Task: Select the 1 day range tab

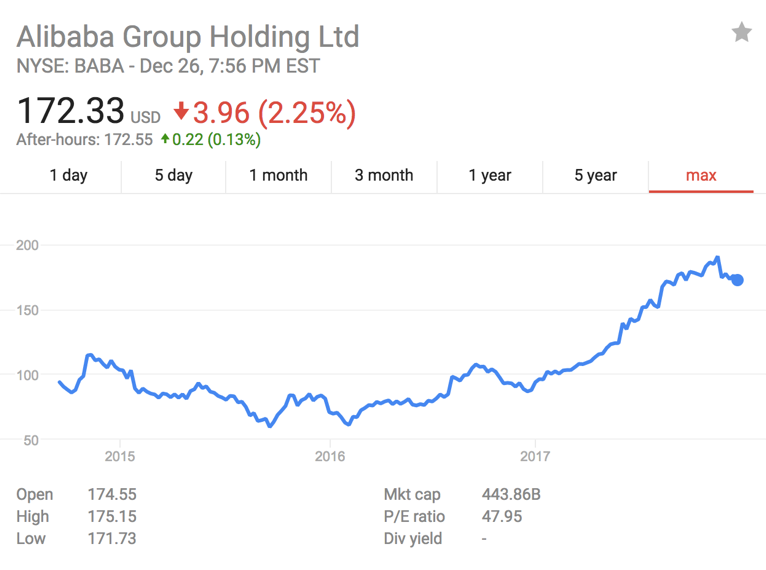Action: 68,175
